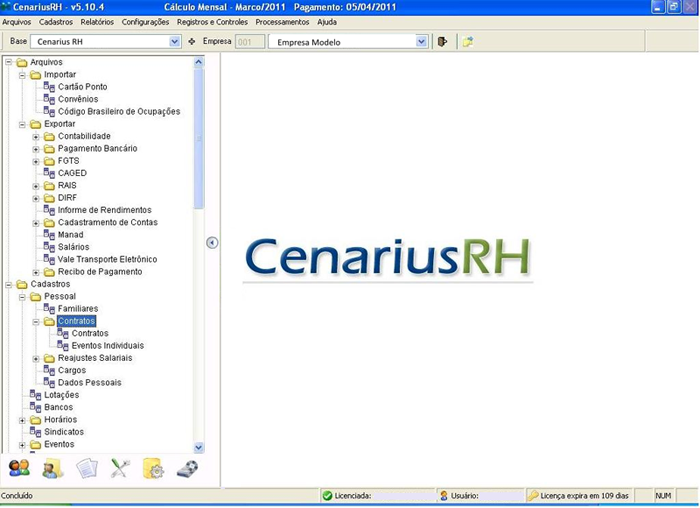The image size is (700, 508).
Task: Click the Usuário status bar icon
Action: click(444, 496)
